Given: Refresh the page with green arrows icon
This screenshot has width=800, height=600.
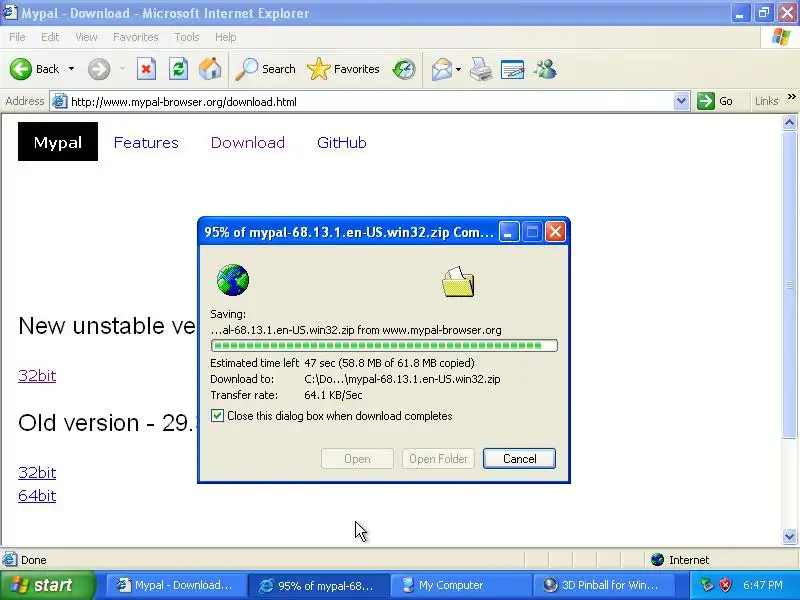Looking at the screenshot, I should tap(178, 69).
